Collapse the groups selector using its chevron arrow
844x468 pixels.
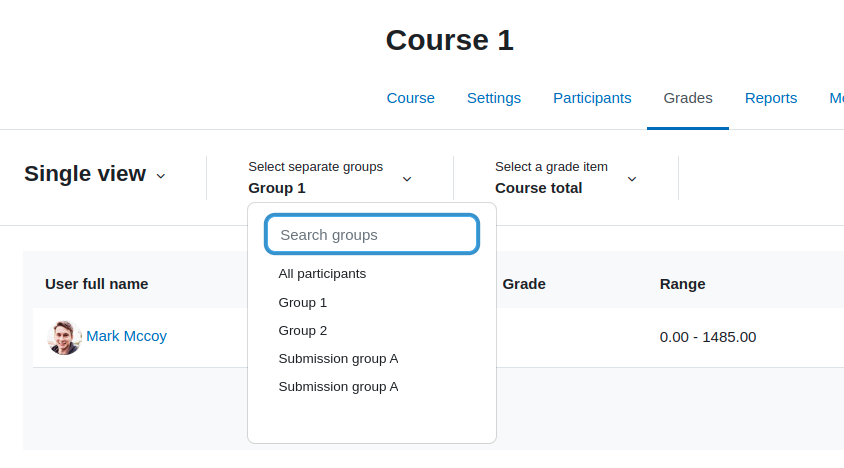point(407,179)
